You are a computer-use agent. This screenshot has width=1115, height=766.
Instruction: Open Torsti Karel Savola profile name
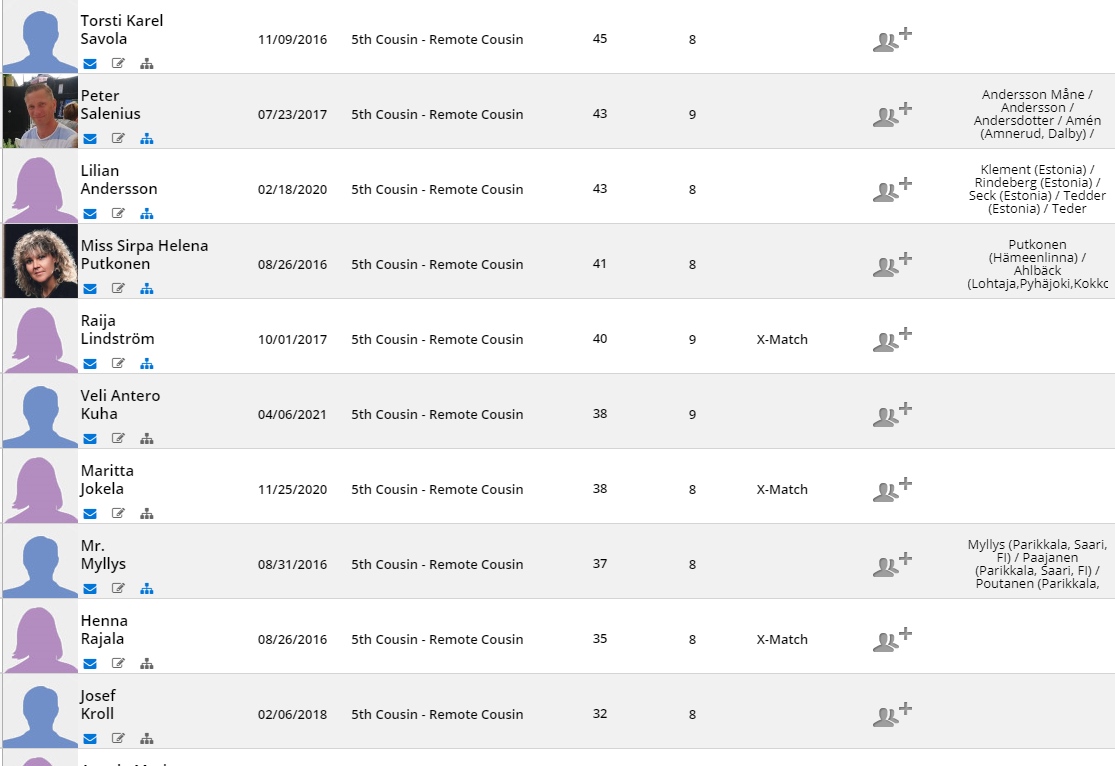coord(122,30)
